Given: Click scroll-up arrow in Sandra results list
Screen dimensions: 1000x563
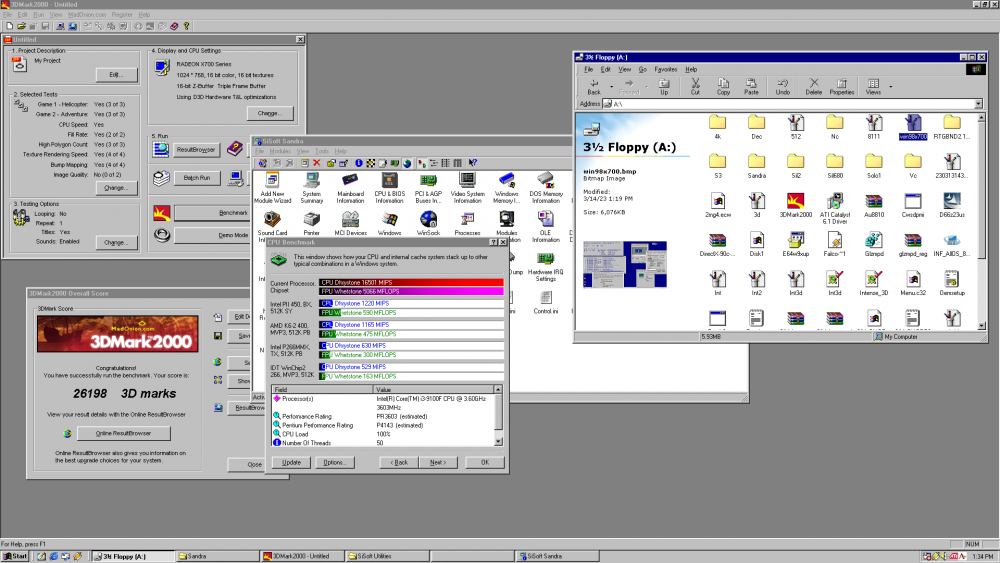Looking at the screenshot, I should pos(498,389).
